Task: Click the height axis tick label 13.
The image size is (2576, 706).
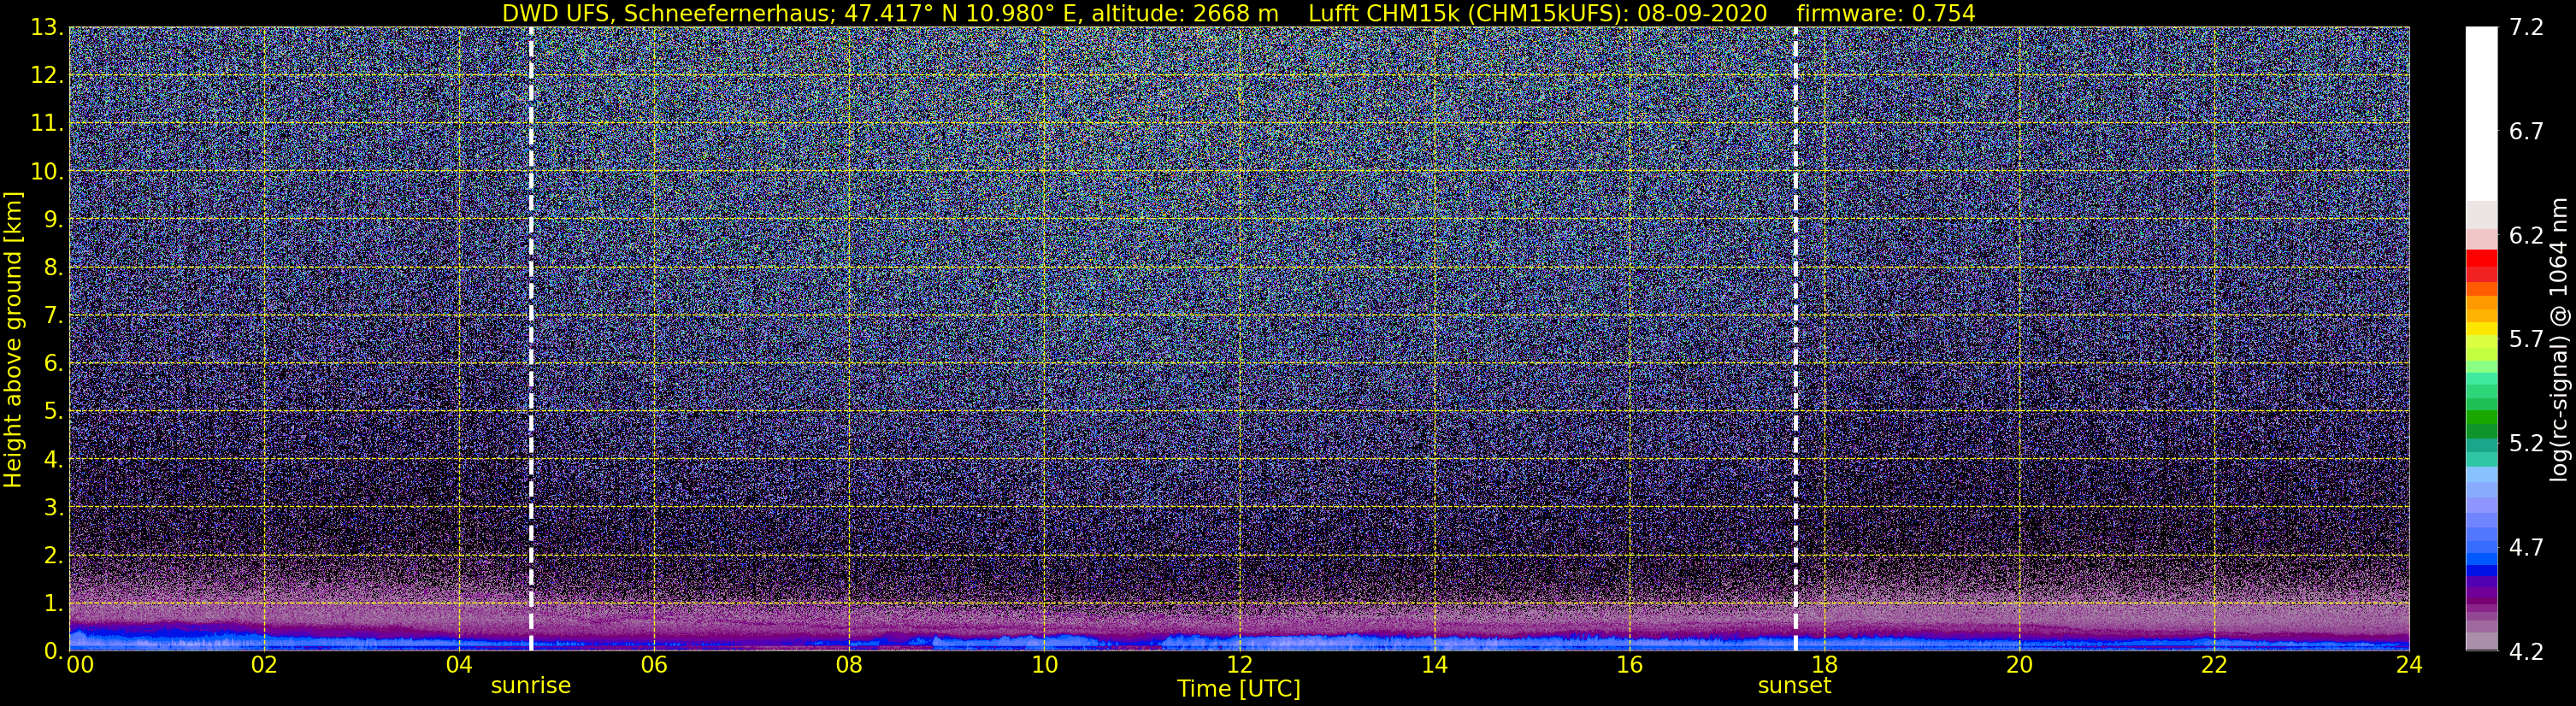Action: 48,28
